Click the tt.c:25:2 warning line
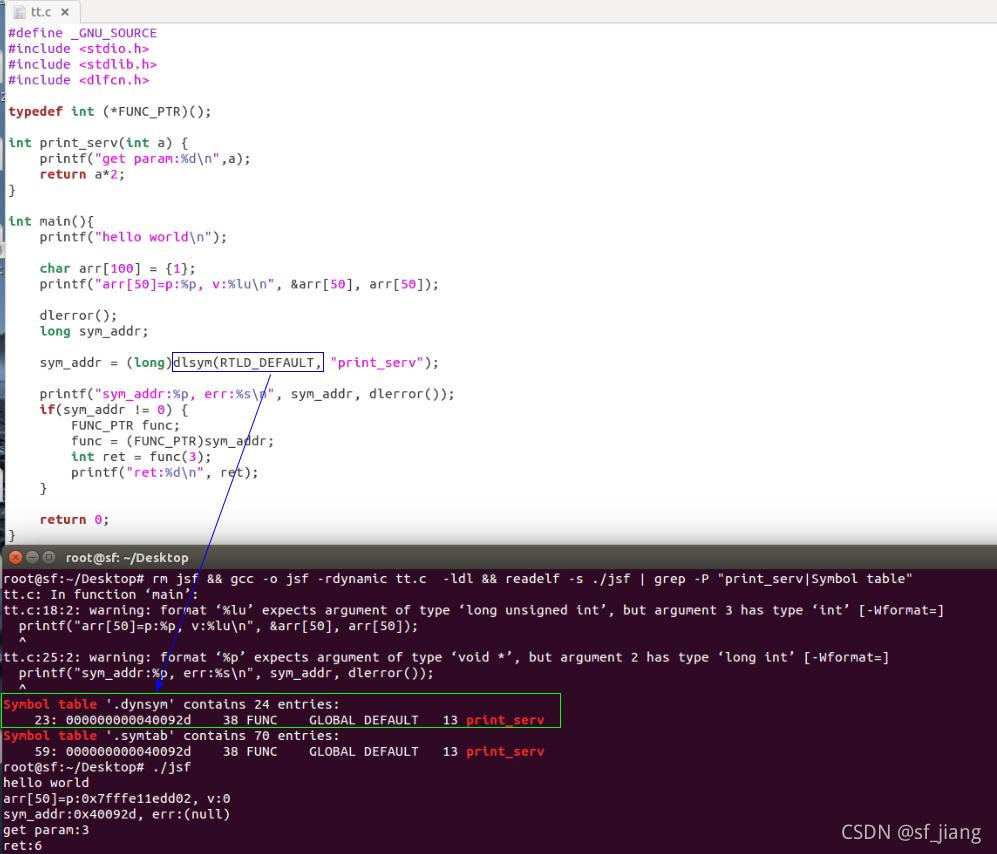This screenshot has width=997, height=854. pos(446,658)
